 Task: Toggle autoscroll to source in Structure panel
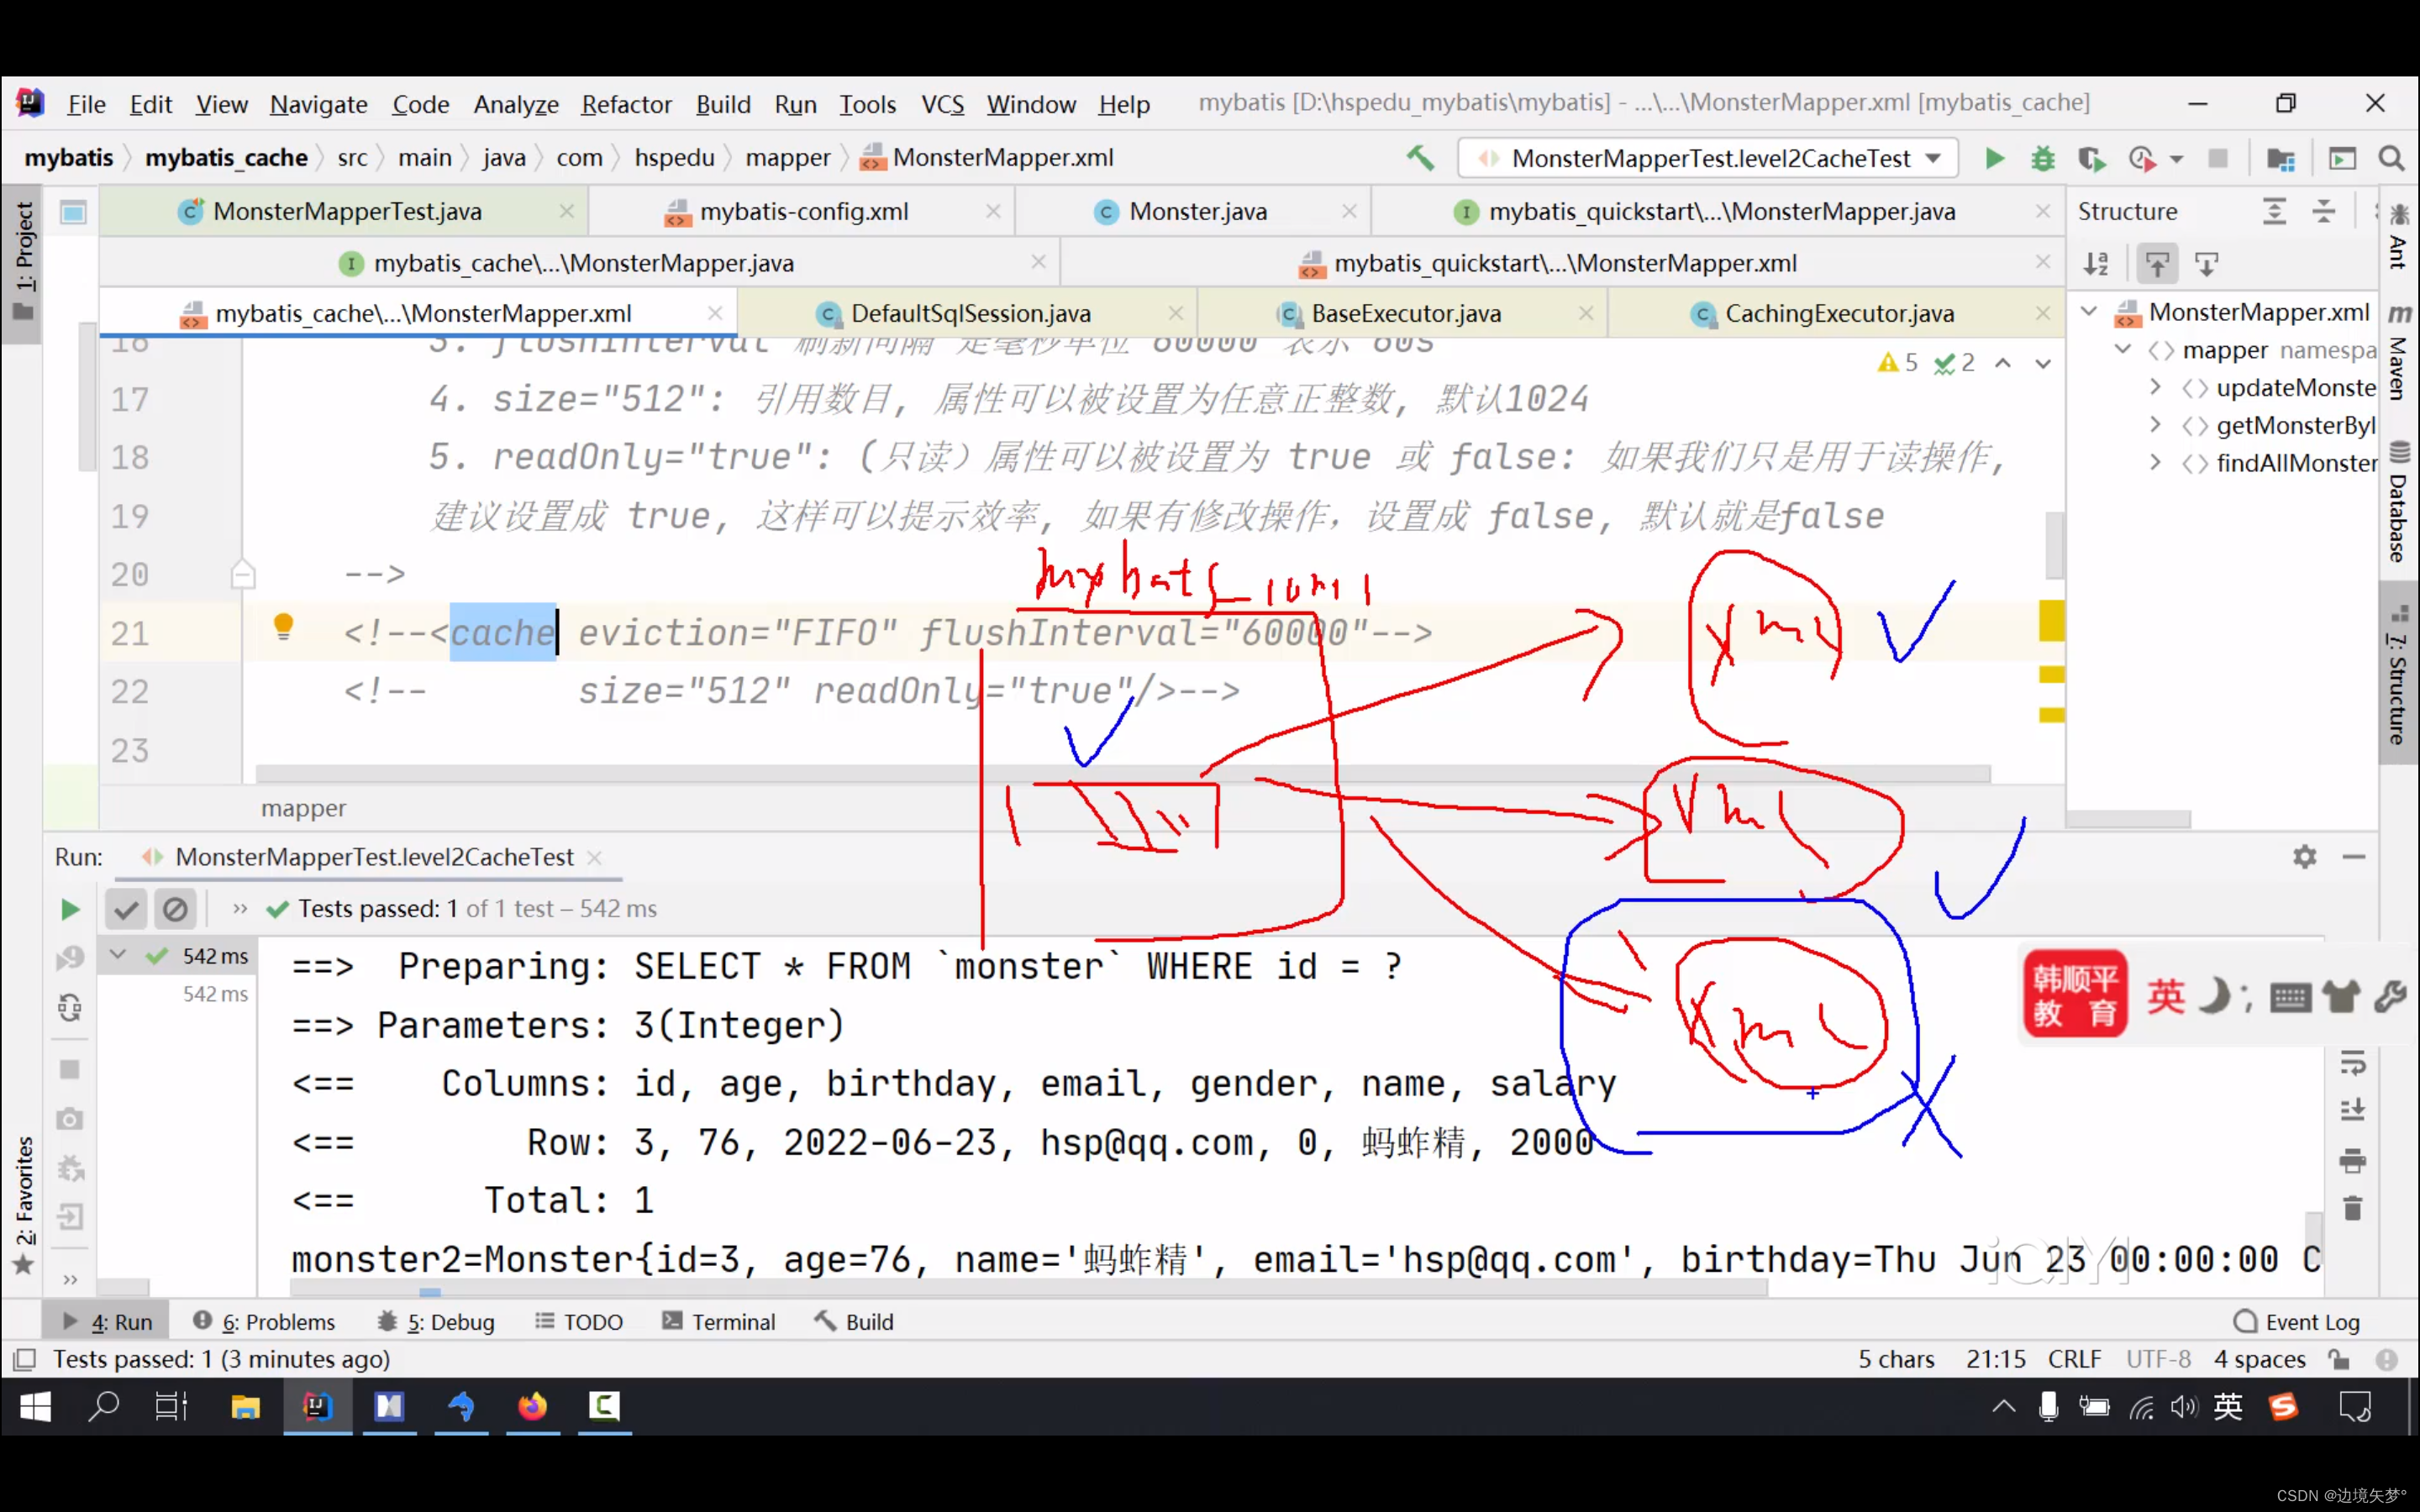pyautogui.click(x=2157, y=264)
